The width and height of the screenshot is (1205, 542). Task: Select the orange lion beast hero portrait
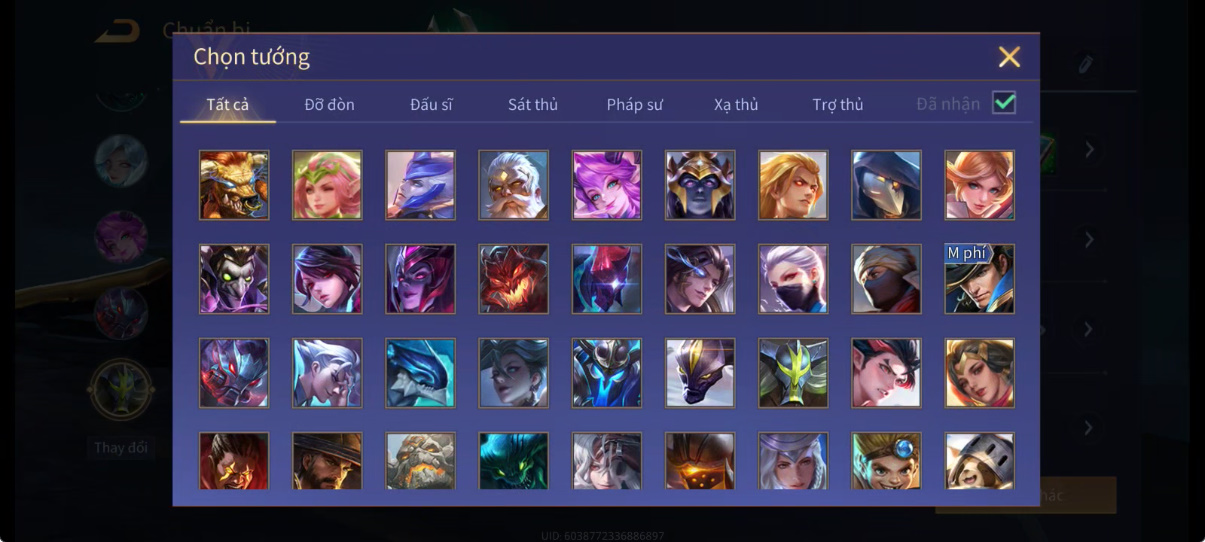coord(234,185)
